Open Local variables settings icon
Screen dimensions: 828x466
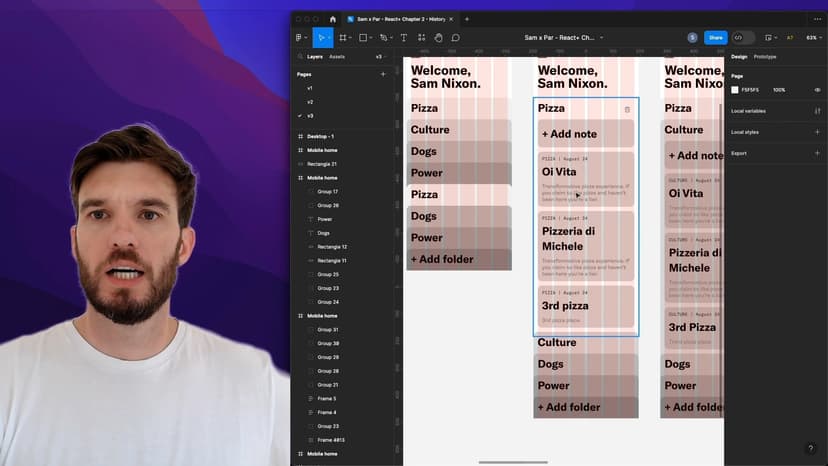(817, 111)
